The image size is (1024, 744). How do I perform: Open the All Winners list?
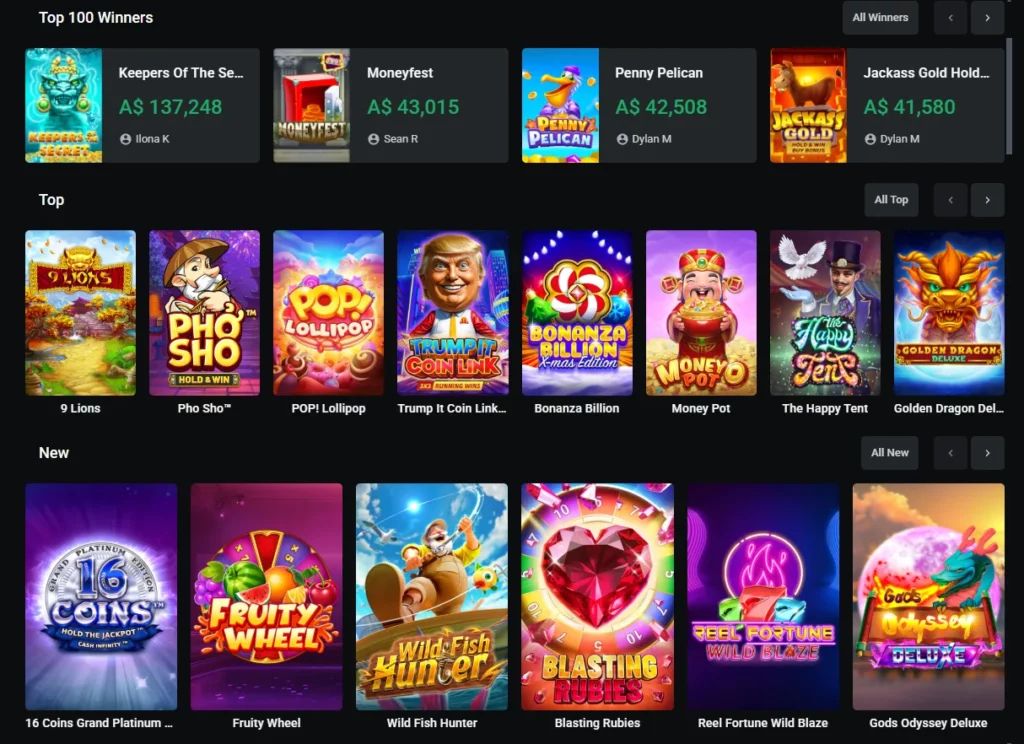[x=880, y=18]
